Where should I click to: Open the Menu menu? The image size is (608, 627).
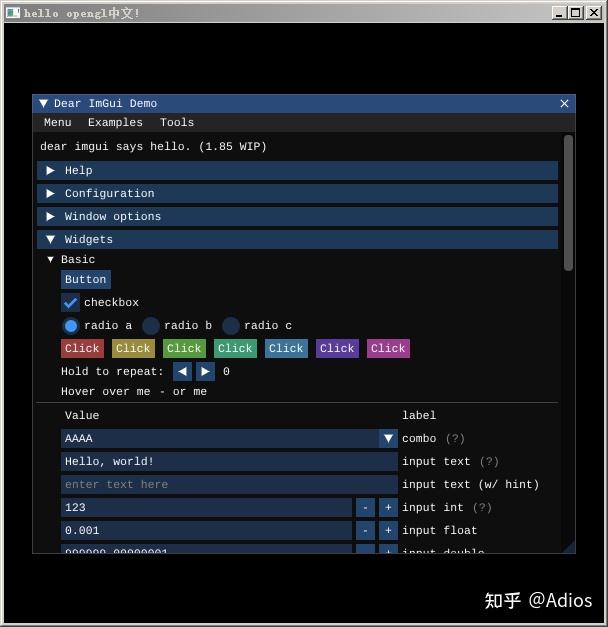pos(58,122)
